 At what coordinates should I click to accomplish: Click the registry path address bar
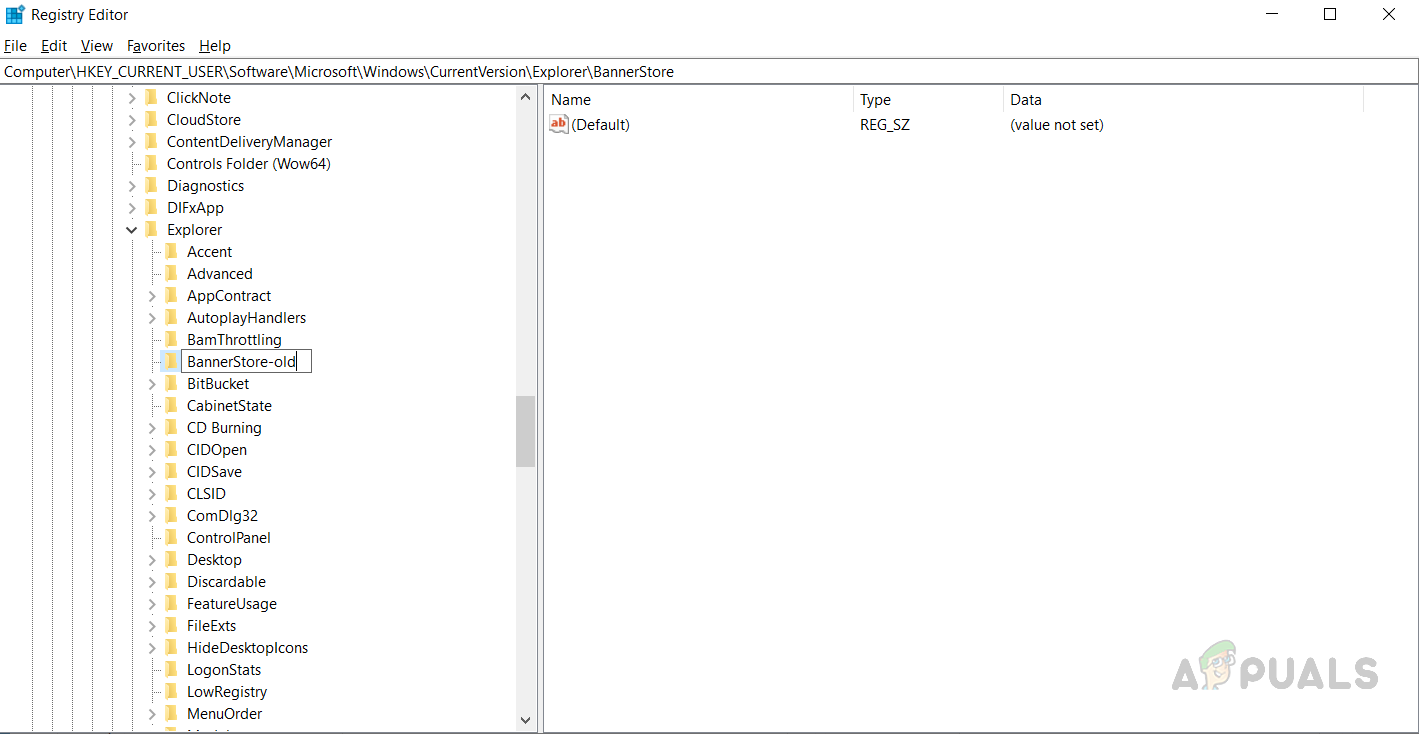pyautogui.click(x=709, y=72)
